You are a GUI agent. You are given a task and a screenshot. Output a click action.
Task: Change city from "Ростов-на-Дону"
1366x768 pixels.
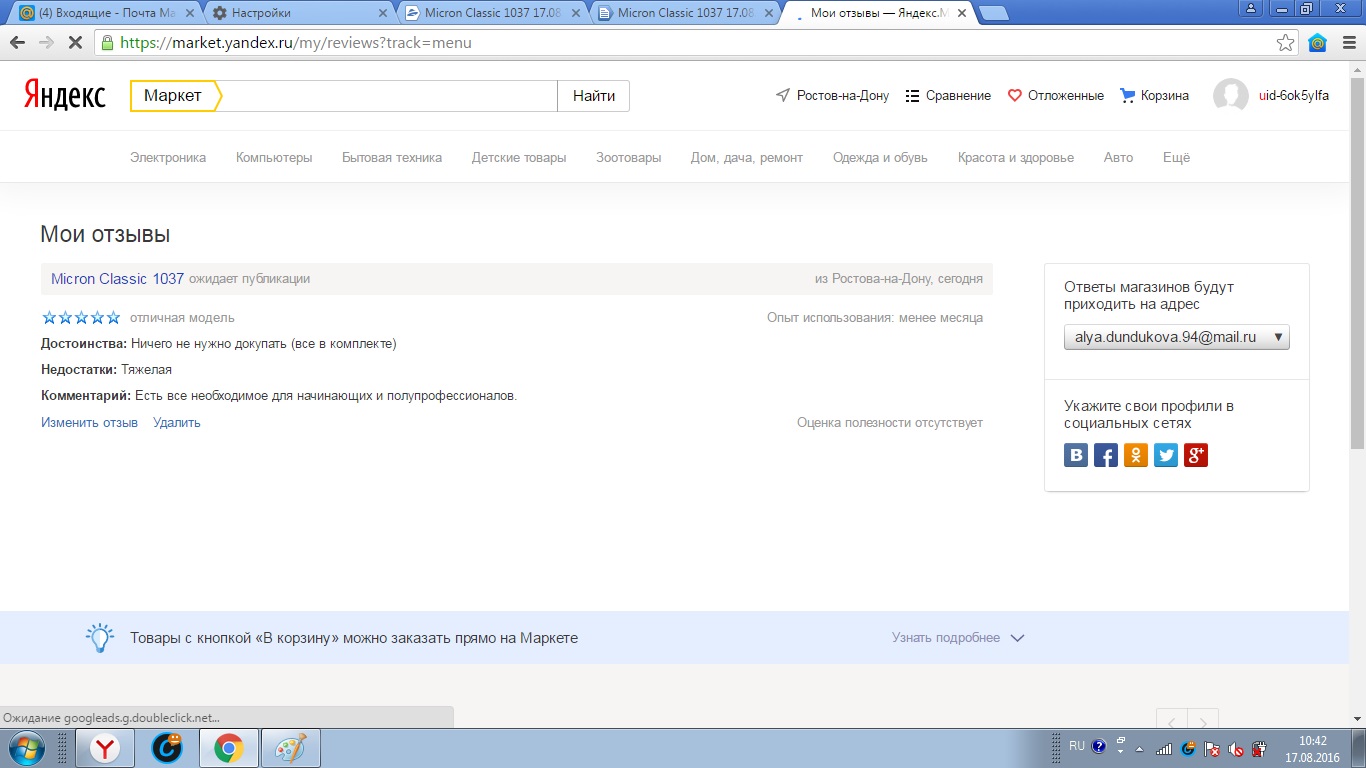click(x=832, y=96)
